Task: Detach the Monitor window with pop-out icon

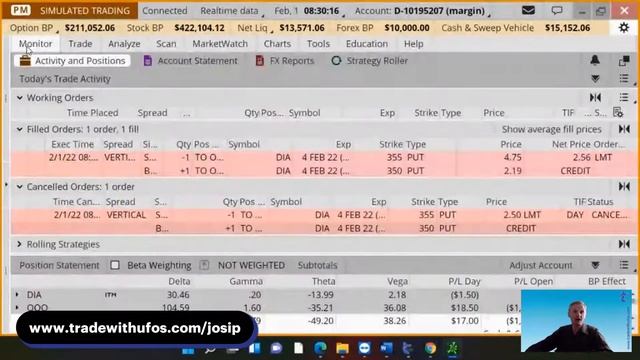Action: click(x=624, y=61)
